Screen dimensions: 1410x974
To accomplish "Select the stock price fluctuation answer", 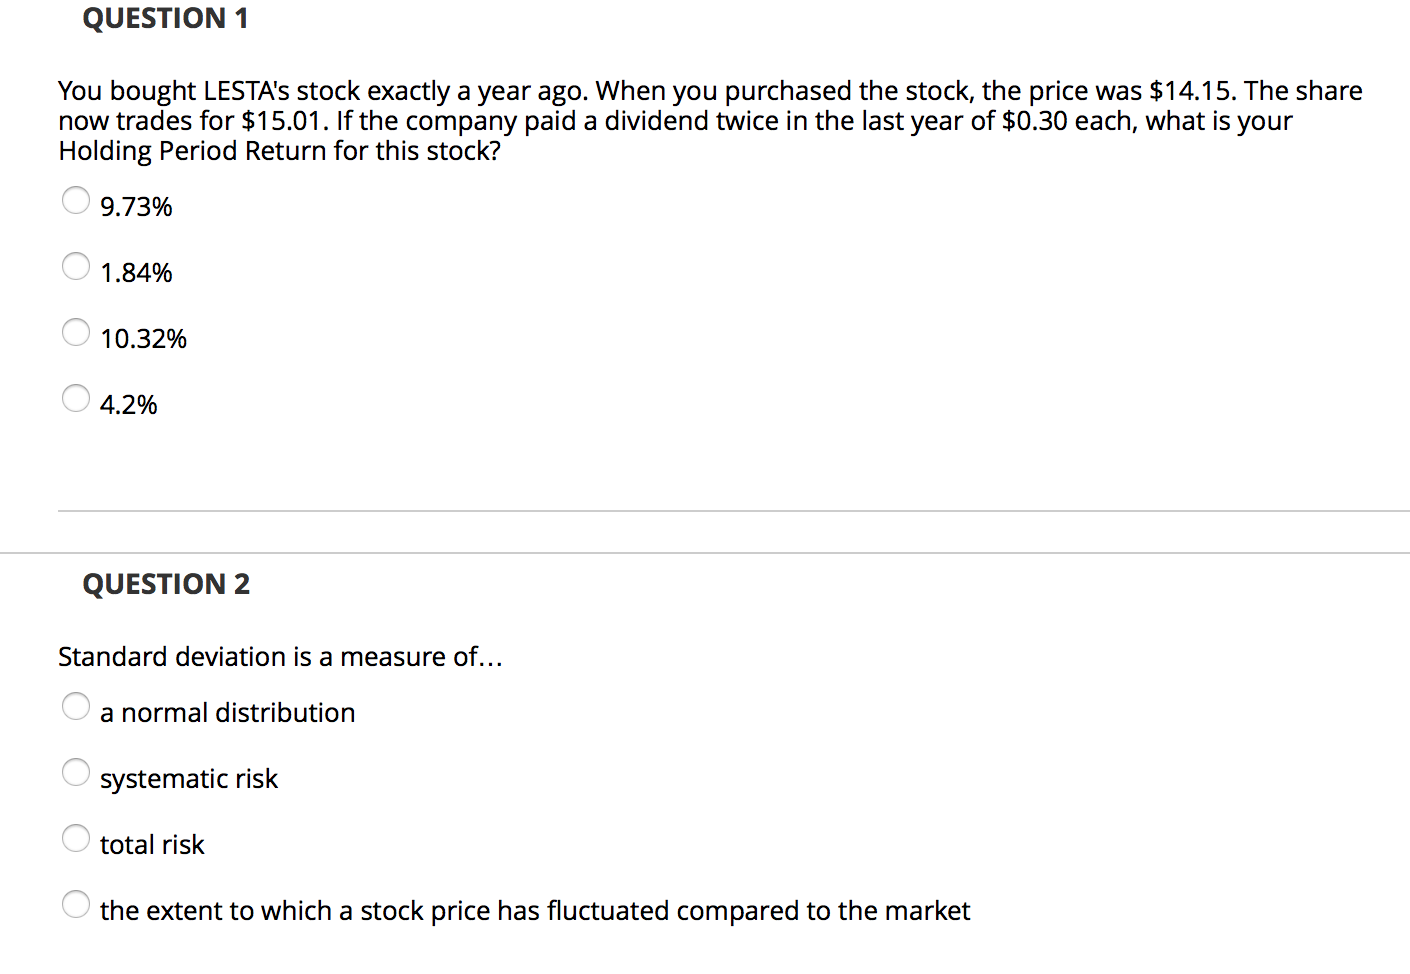I will click(76, 904).
